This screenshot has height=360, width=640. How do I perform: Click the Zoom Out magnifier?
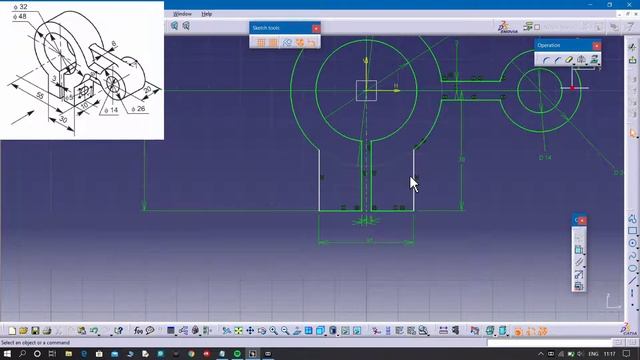(285, 331)
